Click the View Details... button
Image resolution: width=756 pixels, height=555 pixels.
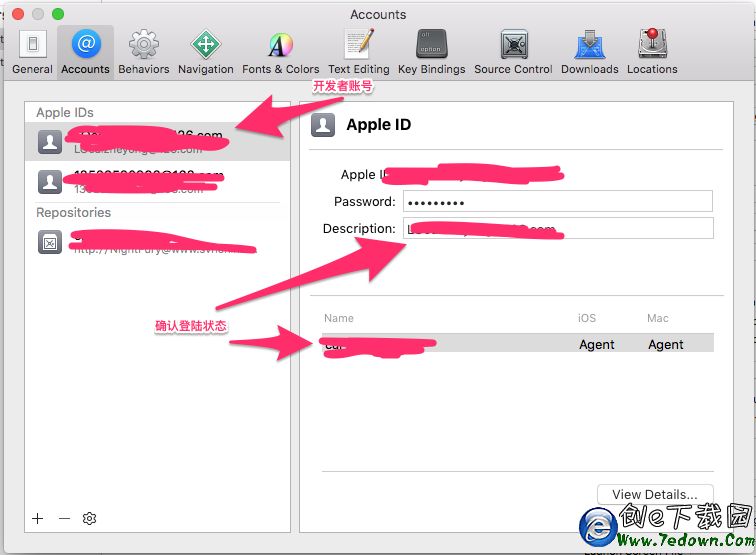point(655,494)
